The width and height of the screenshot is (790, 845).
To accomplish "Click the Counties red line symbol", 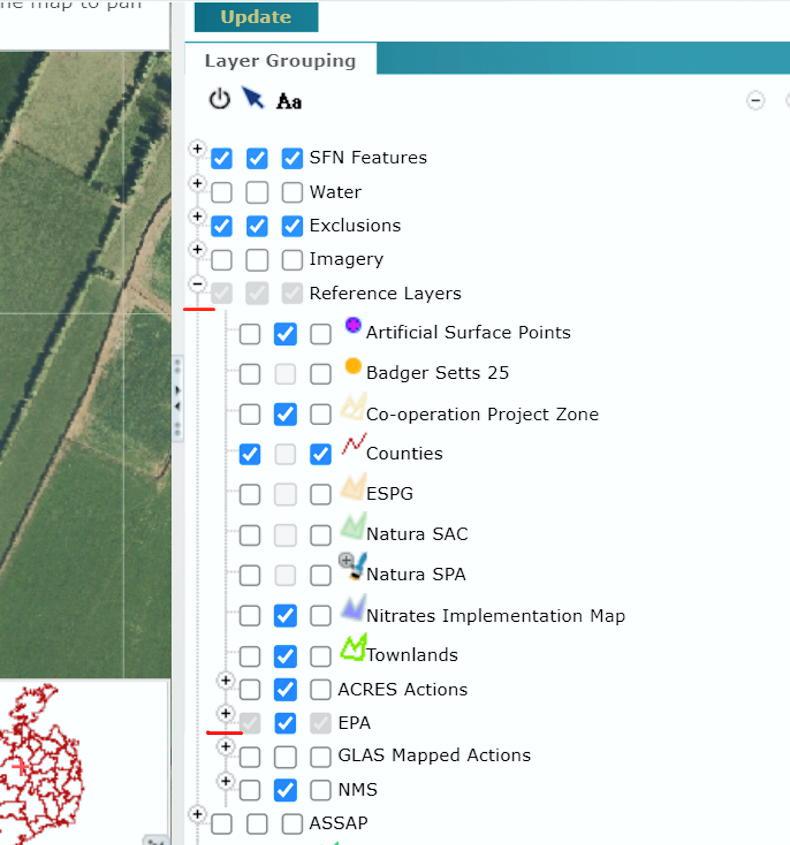I will coord(352,446).
